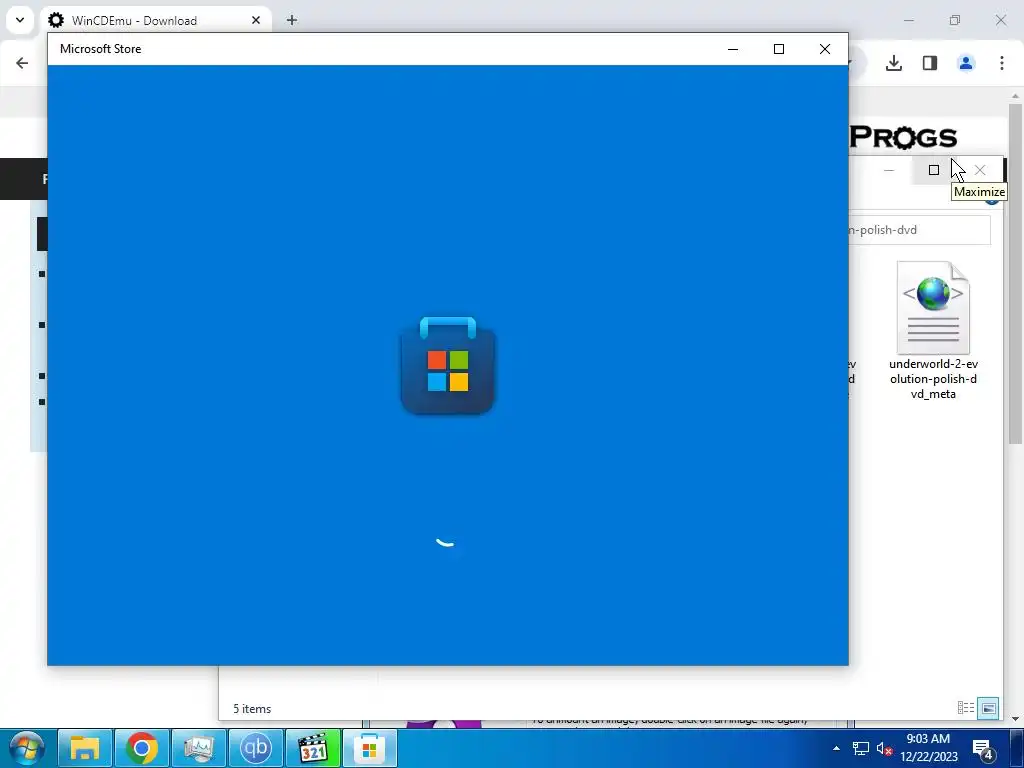
Task: Open File Explorer from the taskbar
Action: (x=85, y=748)
